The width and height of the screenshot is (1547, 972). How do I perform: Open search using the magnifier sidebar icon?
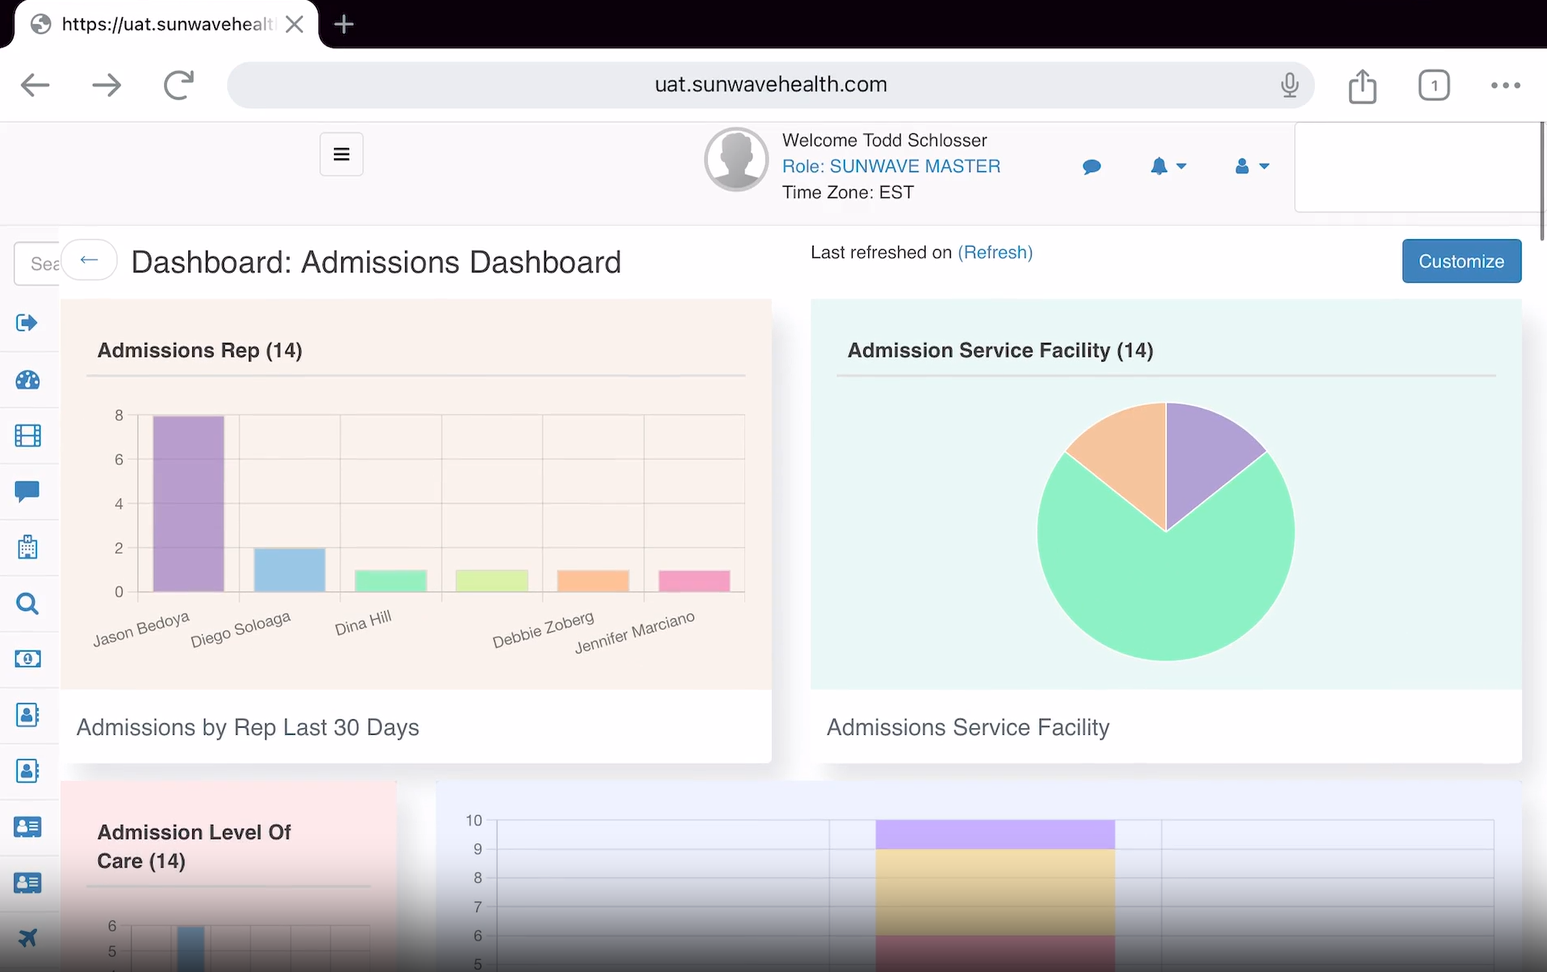27,603
